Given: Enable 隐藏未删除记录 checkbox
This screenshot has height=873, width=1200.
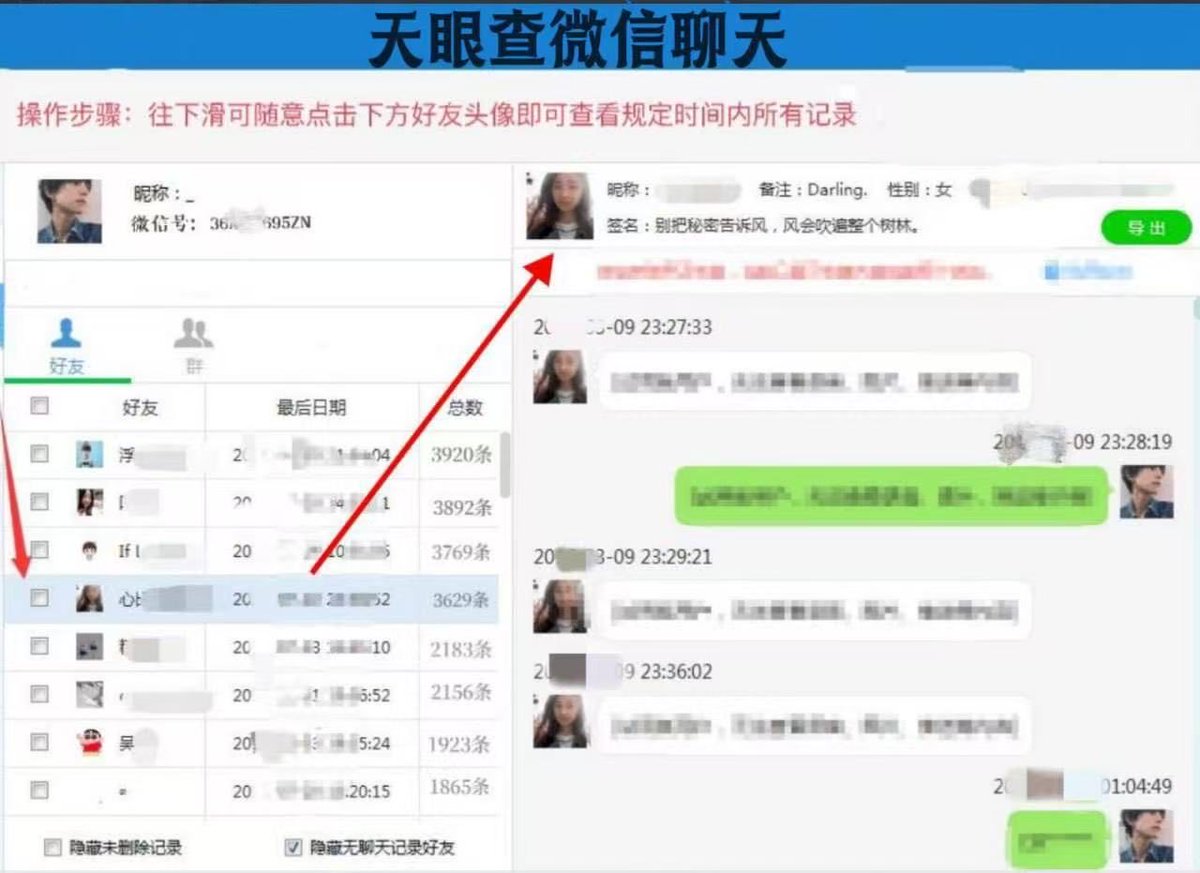Looking at the screenshot, I should click(x=53, y=848).
